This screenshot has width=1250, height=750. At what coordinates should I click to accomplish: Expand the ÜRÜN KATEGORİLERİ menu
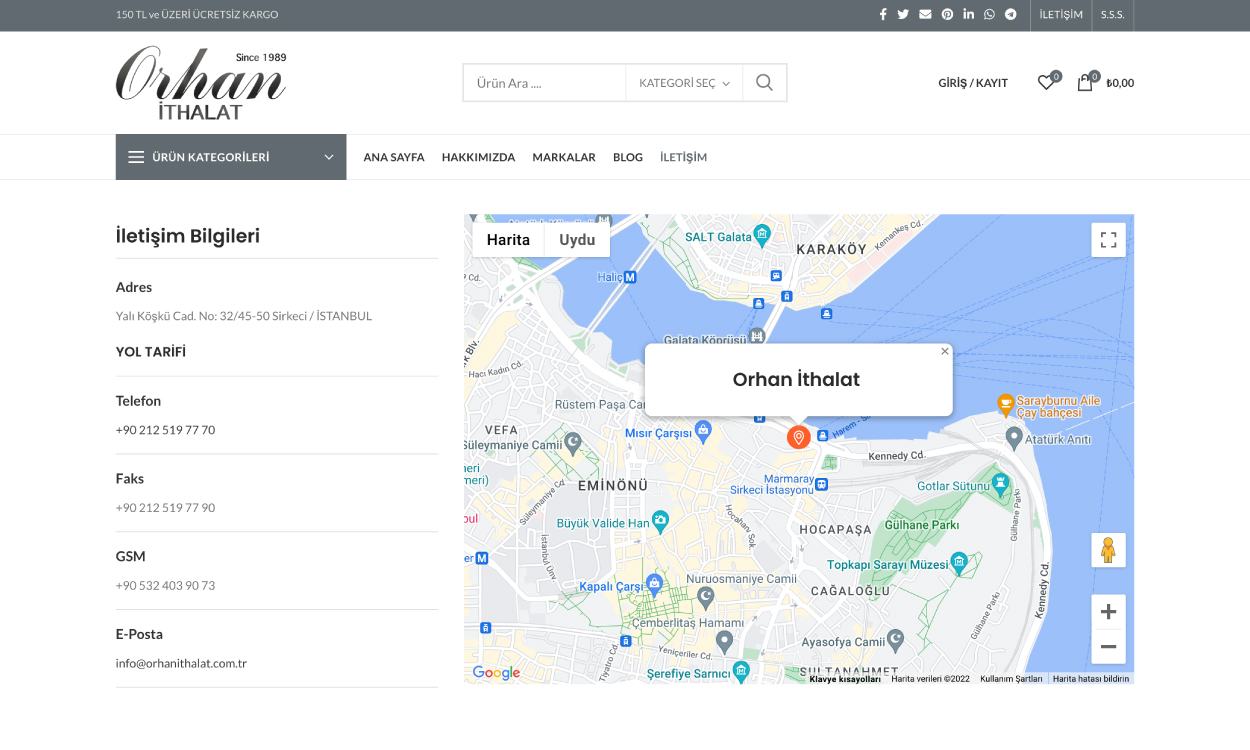(231, 157)
